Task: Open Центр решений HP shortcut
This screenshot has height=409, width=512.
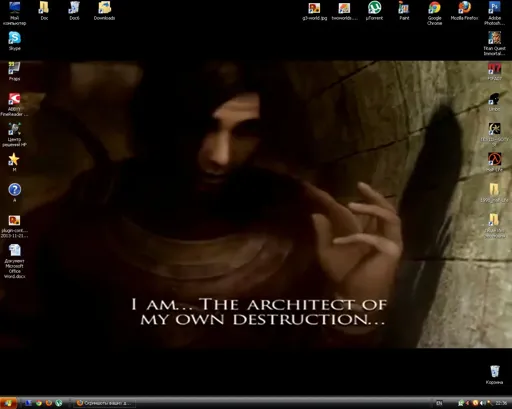Action: [x=14, y=135]
